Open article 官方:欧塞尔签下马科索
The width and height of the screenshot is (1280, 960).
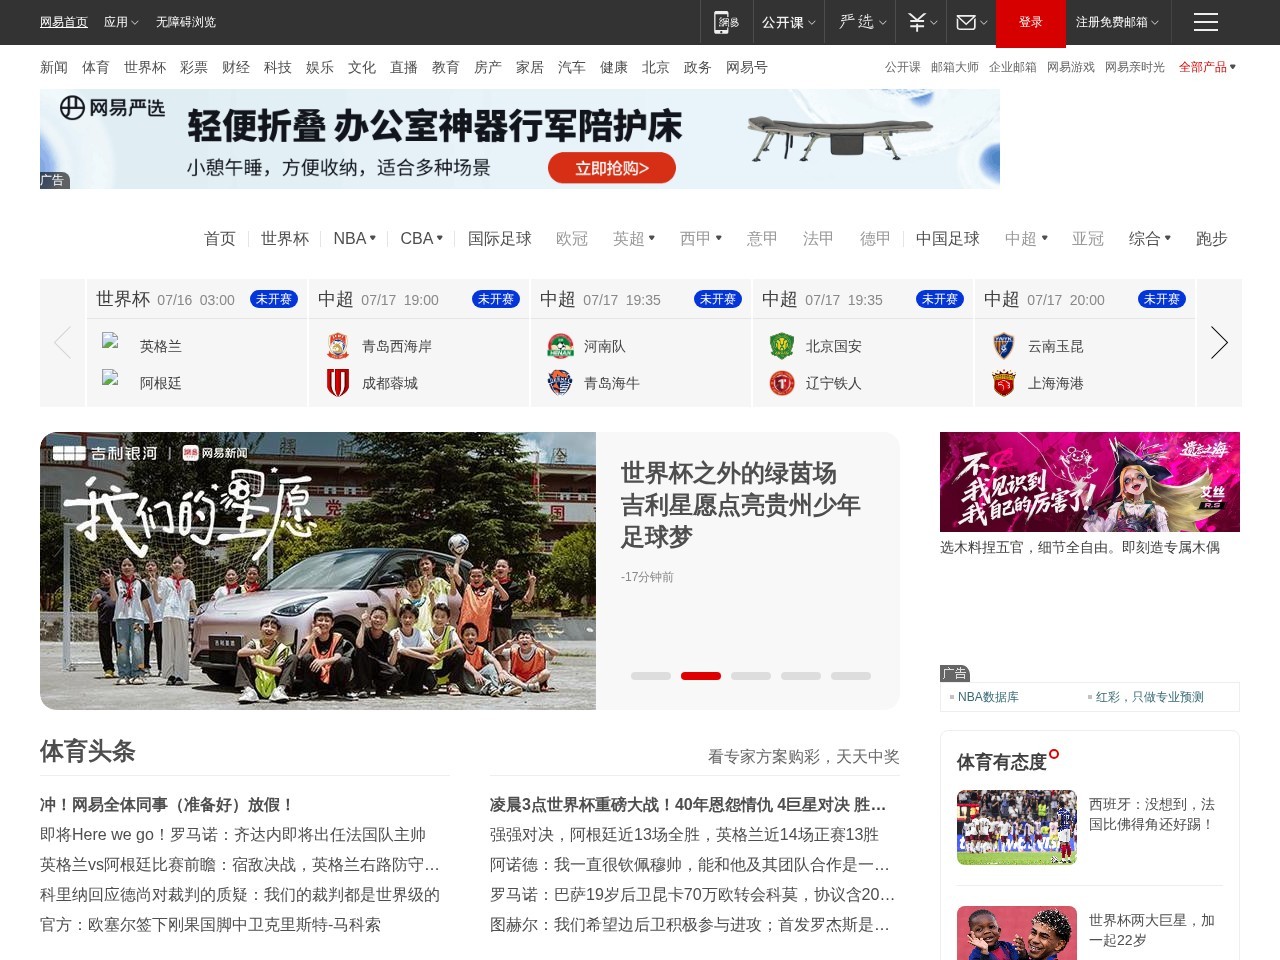(x=210, y=925)
